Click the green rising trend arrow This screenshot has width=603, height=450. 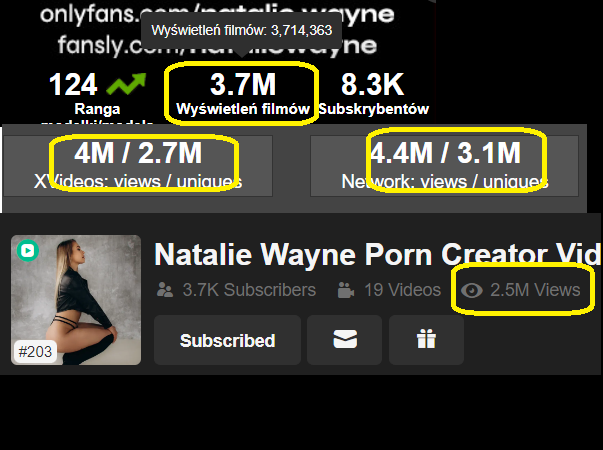pyautogui.click(x=126, y=83)
